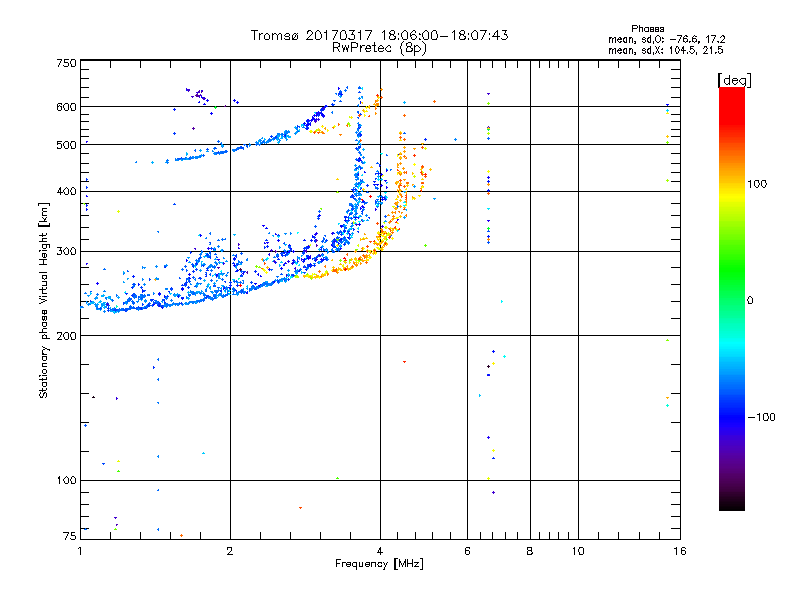The height and width of the screenshot is (600, 800).
Task: Click the y-axis tick label '300'
Action: [x=67, y=251]
